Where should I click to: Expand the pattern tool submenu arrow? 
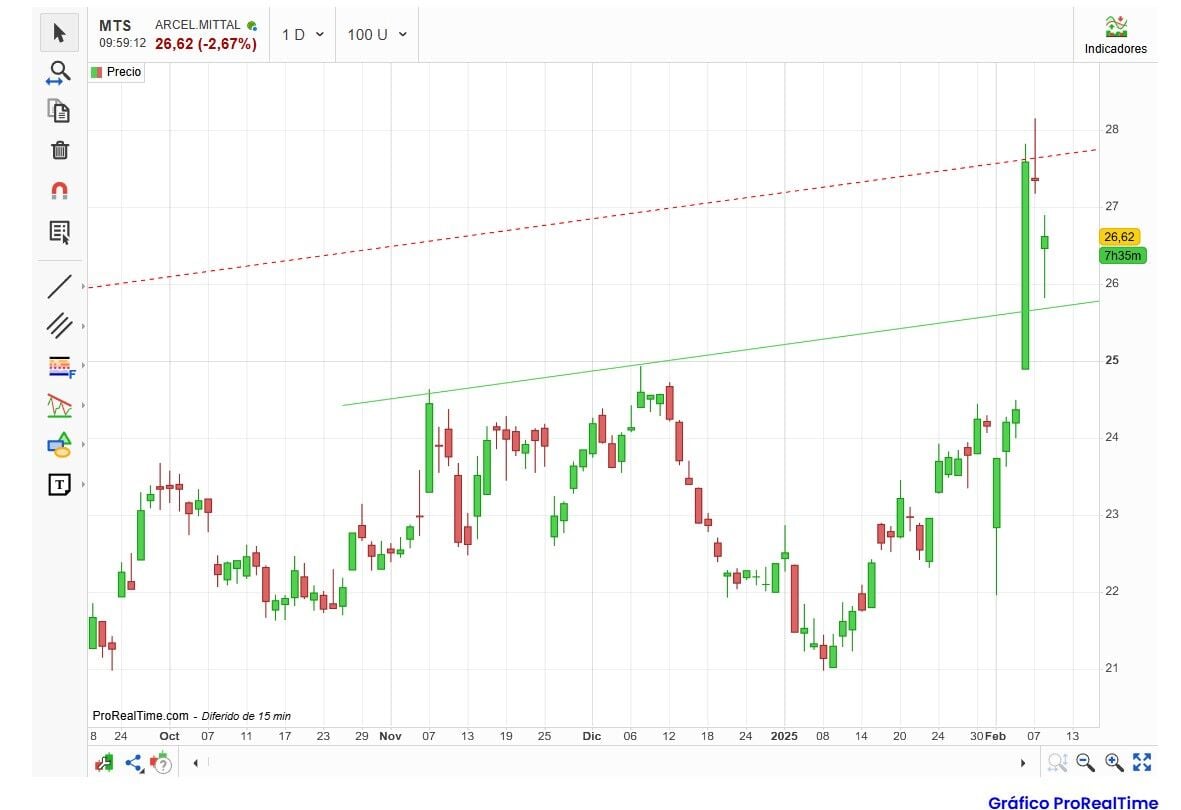click(83, 405)
